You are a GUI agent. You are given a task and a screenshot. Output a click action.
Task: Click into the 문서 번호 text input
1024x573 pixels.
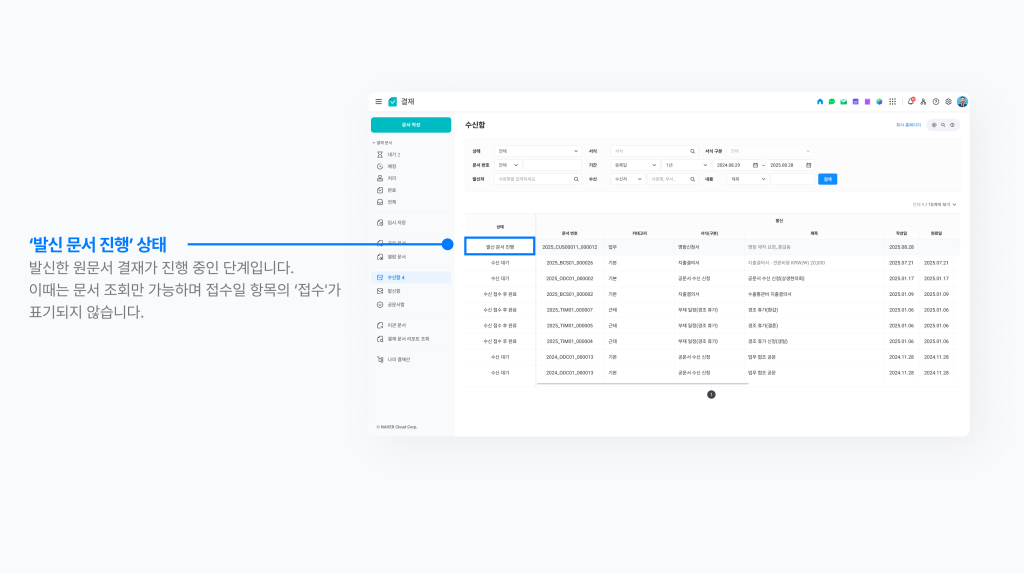[552, 165]
